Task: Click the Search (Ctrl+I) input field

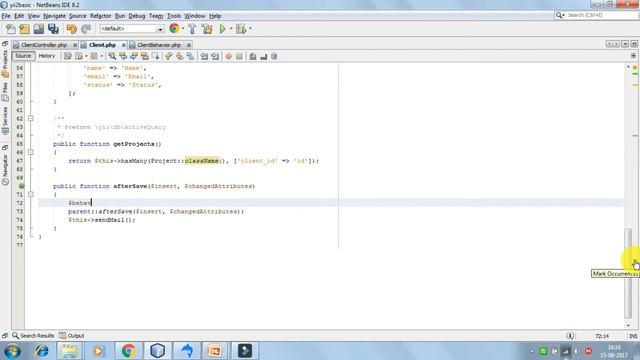Action: [x=602, y=15]
